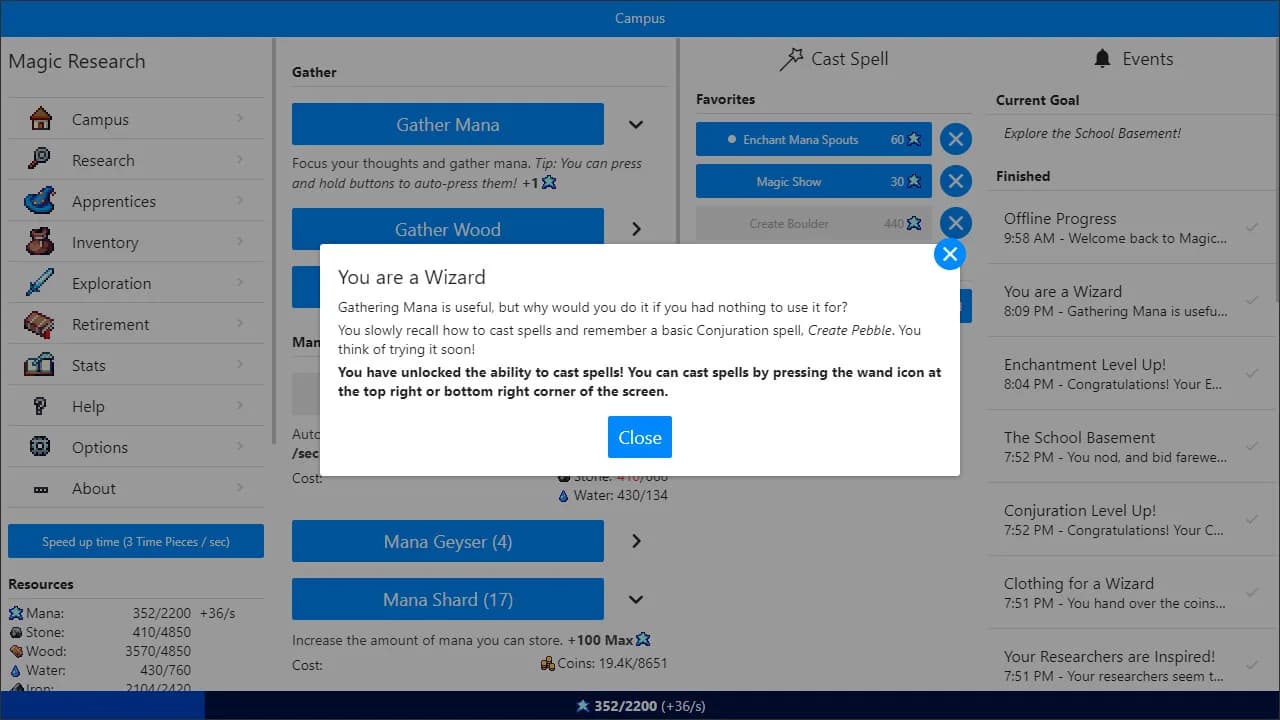Click the Close button in the dialog

pos(640,437)
